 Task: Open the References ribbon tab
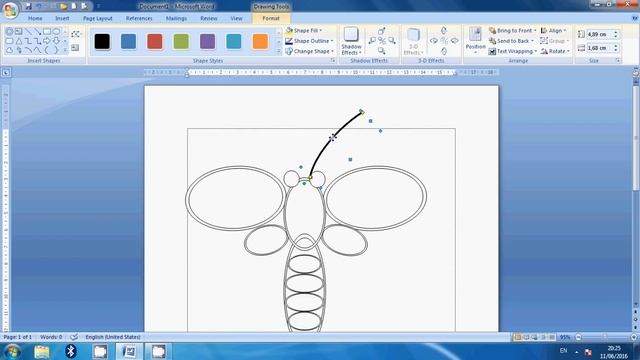[139, 18]
